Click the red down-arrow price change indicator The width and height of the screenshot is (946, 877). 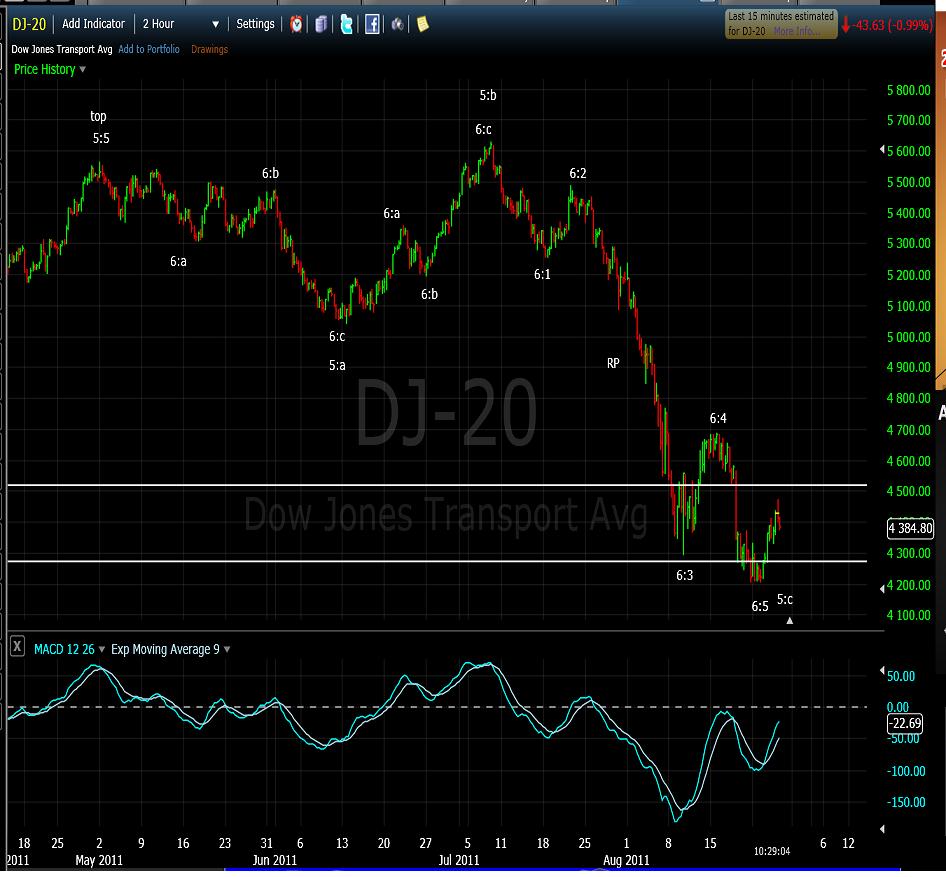point(846,25)
